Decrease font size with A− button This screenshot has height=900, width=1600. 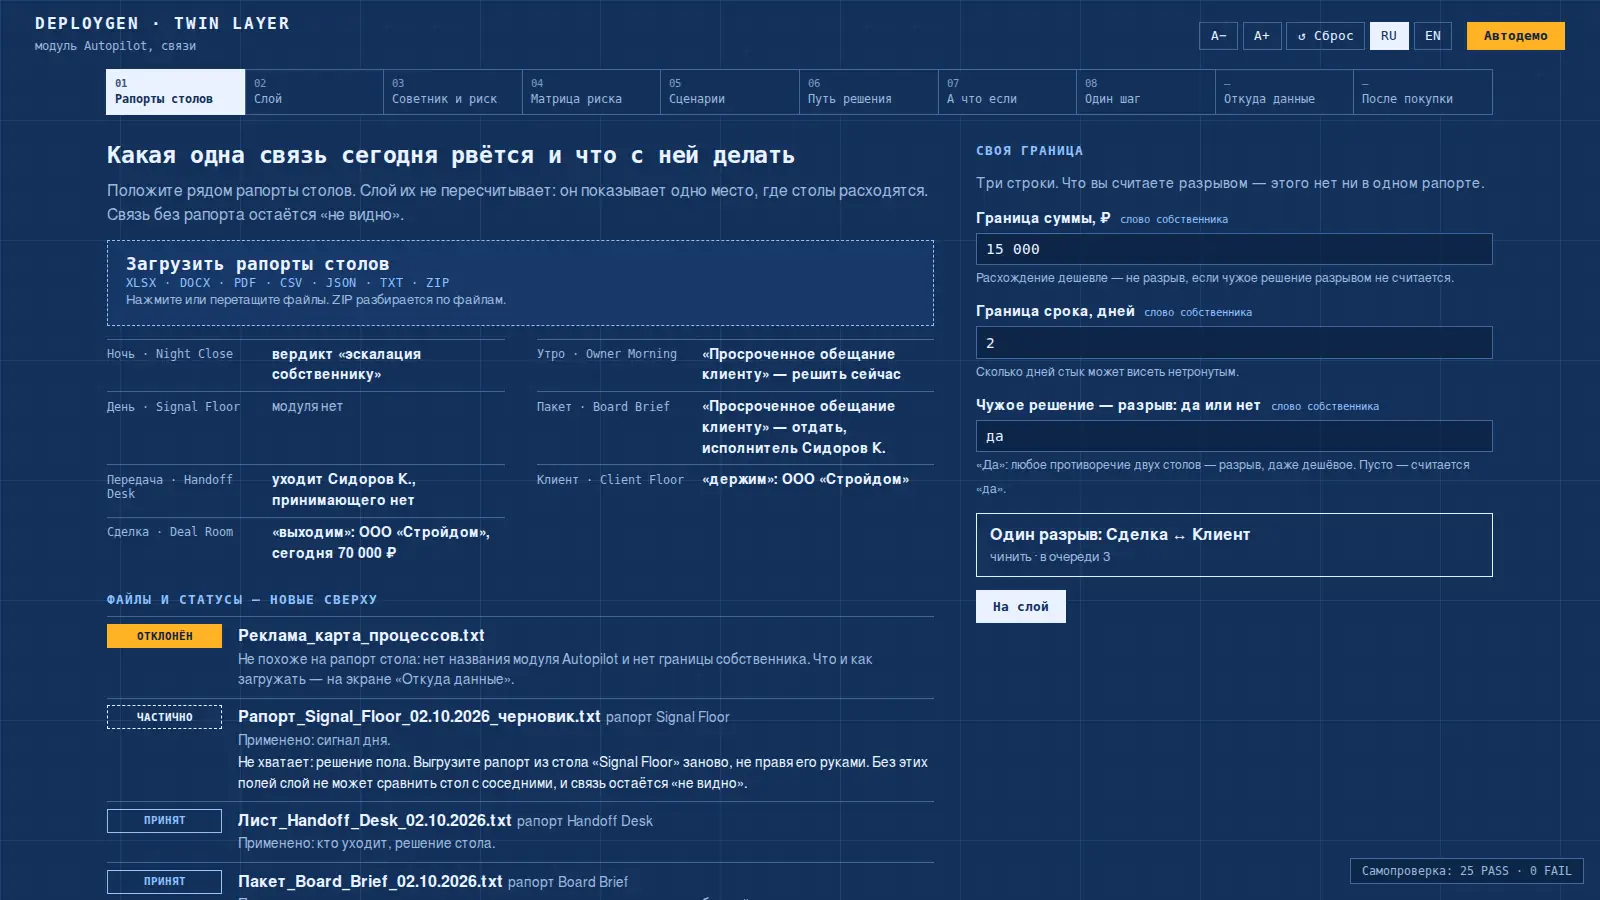pyautogui.click(x=1218, y=36)
